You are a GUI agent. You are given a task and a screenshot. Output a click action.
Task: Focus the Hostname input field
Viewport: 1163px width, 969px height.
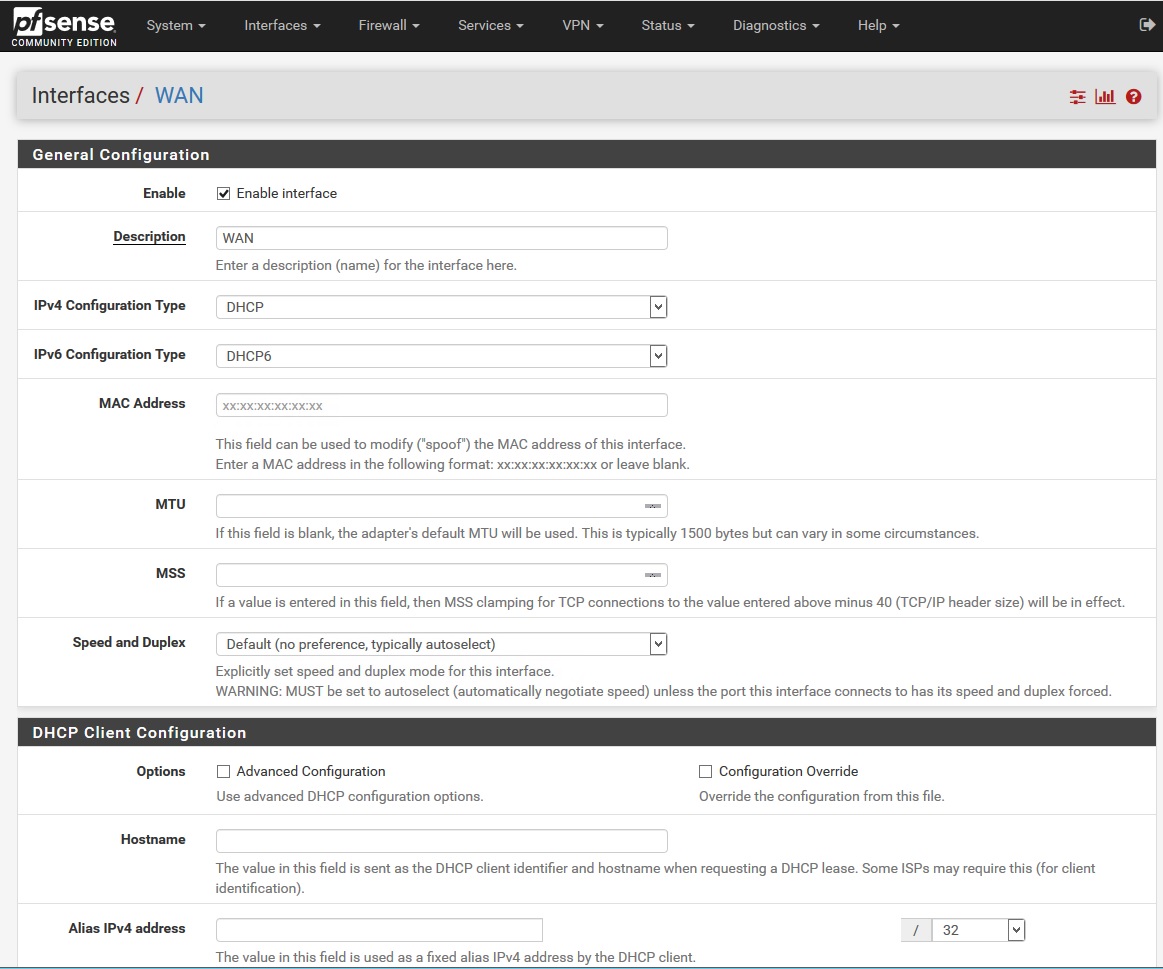441,841
